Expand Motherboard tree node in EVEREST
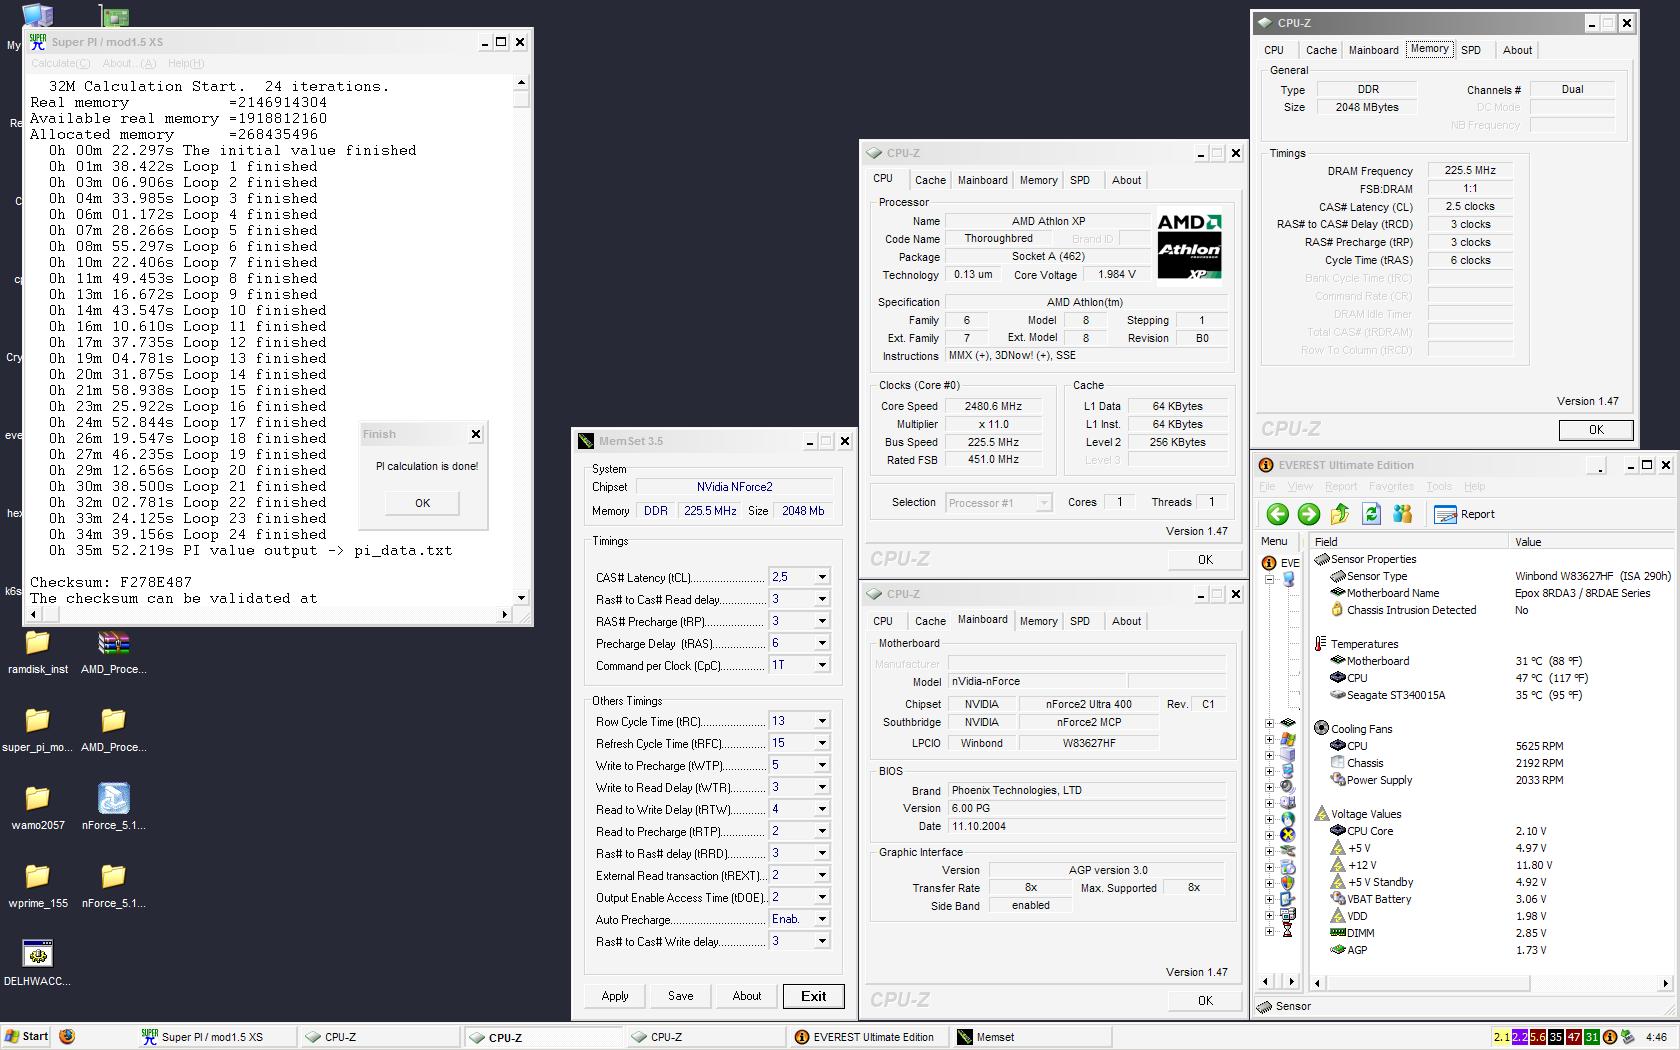Image resolution: width=1680 pixels, height=1050 pixels. click(1269, 723)
